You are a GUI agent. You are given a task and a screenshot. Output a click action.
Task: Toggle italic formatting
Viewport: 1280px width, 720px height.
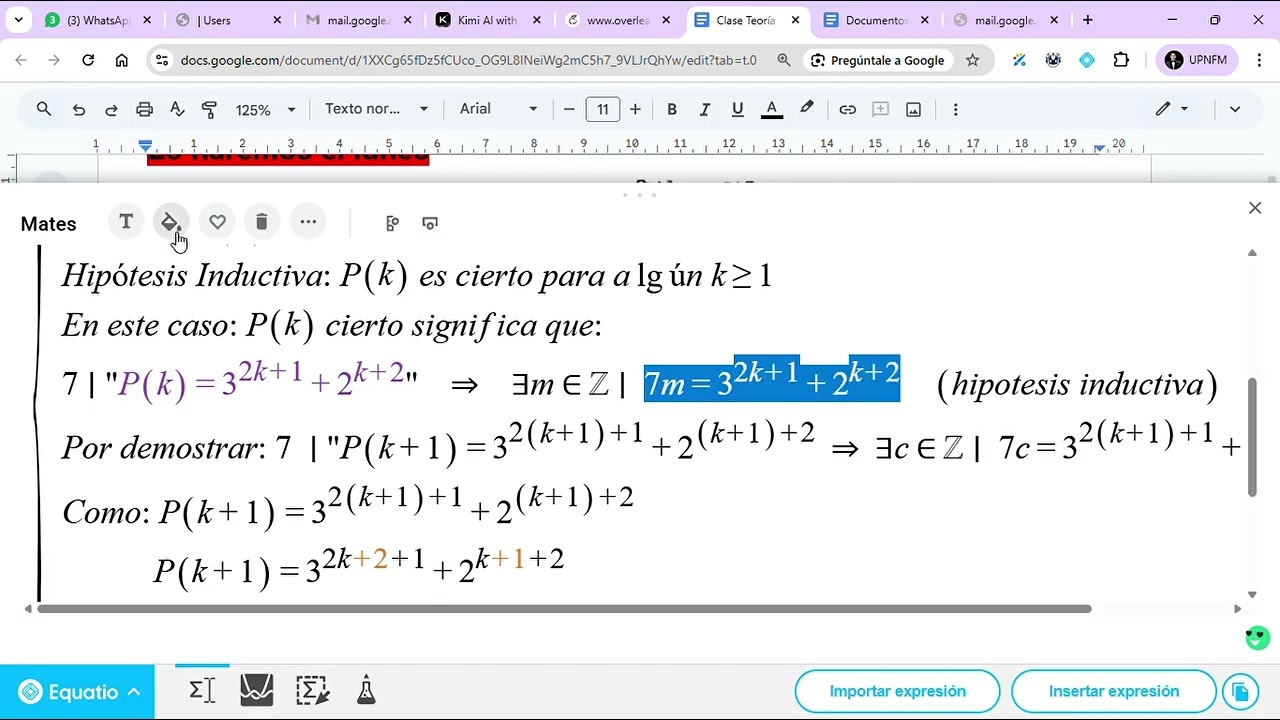coord(704,110)
